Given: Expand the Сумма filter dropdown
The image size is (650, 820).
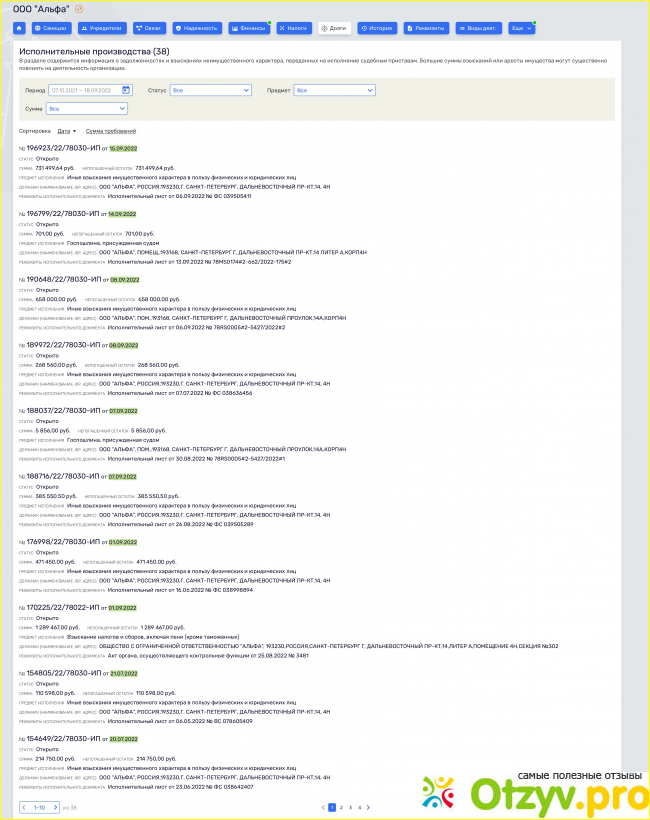Looking at the screenshot, I should 86,108.
